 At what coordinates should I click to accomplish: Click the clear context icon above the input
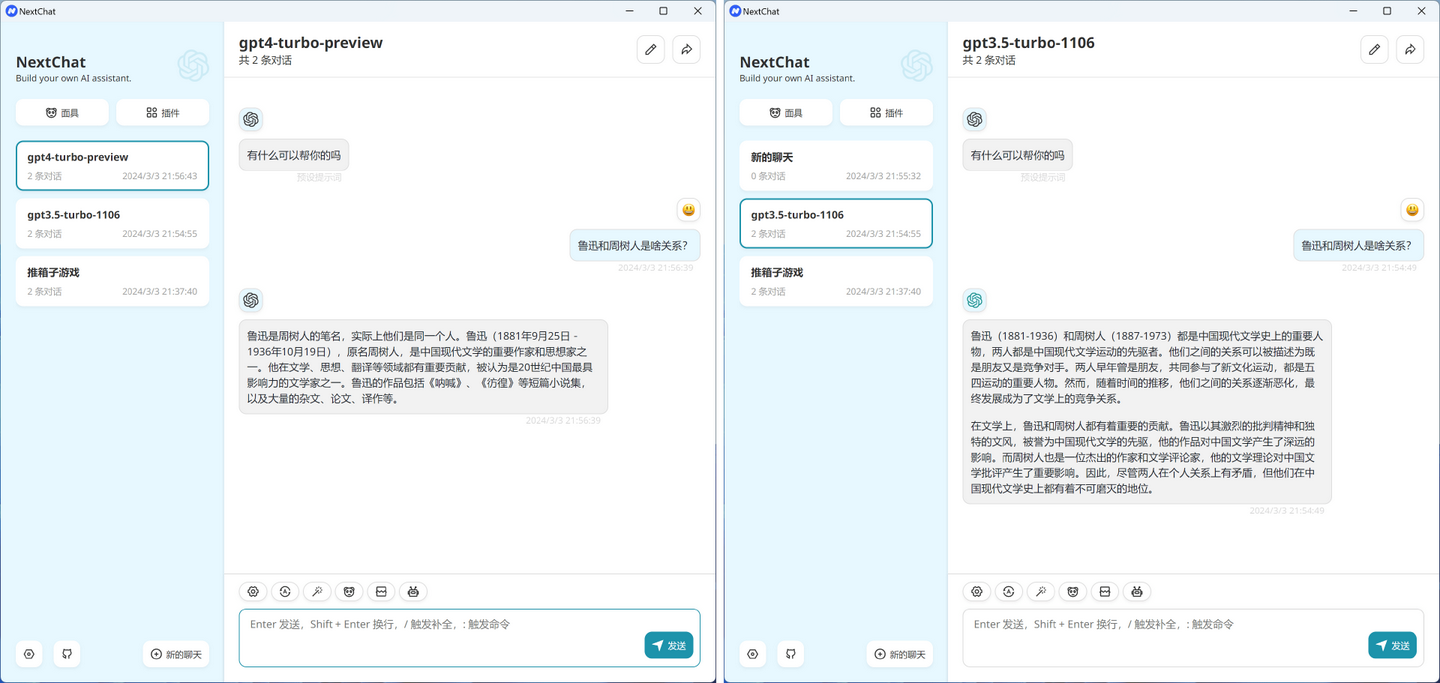pos(381,591)
